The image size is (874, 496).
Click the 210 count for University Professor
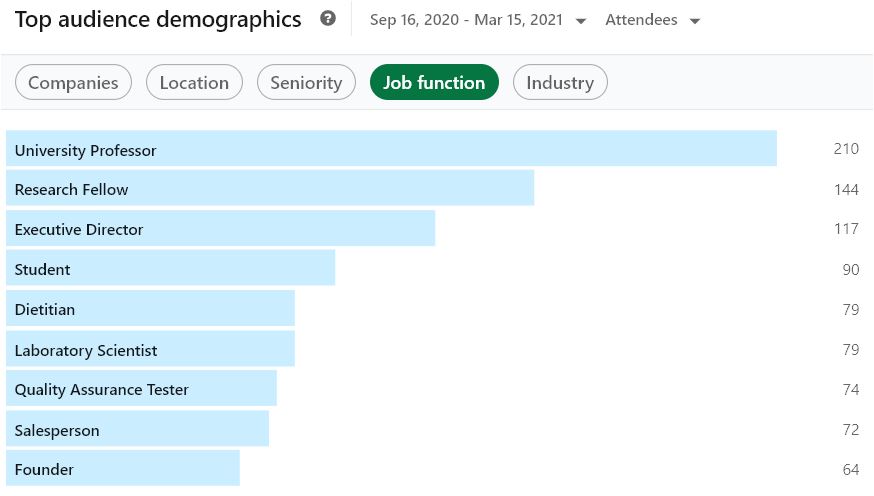846,149
